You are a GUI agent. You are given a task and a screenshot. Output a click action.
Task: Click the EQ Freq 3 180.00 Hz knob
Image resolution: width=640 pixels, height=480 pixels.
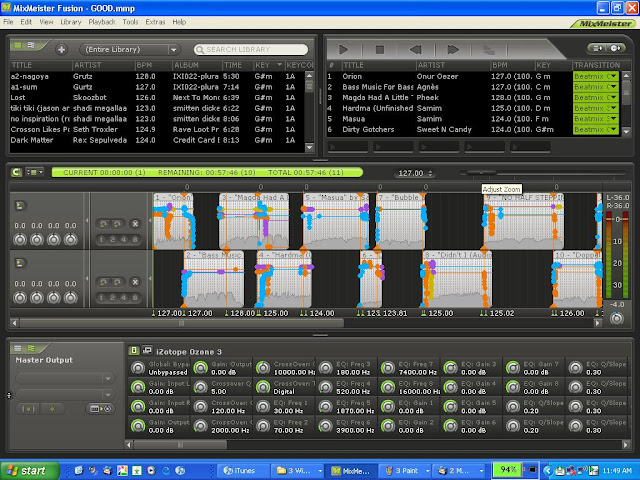click(326, 368)
